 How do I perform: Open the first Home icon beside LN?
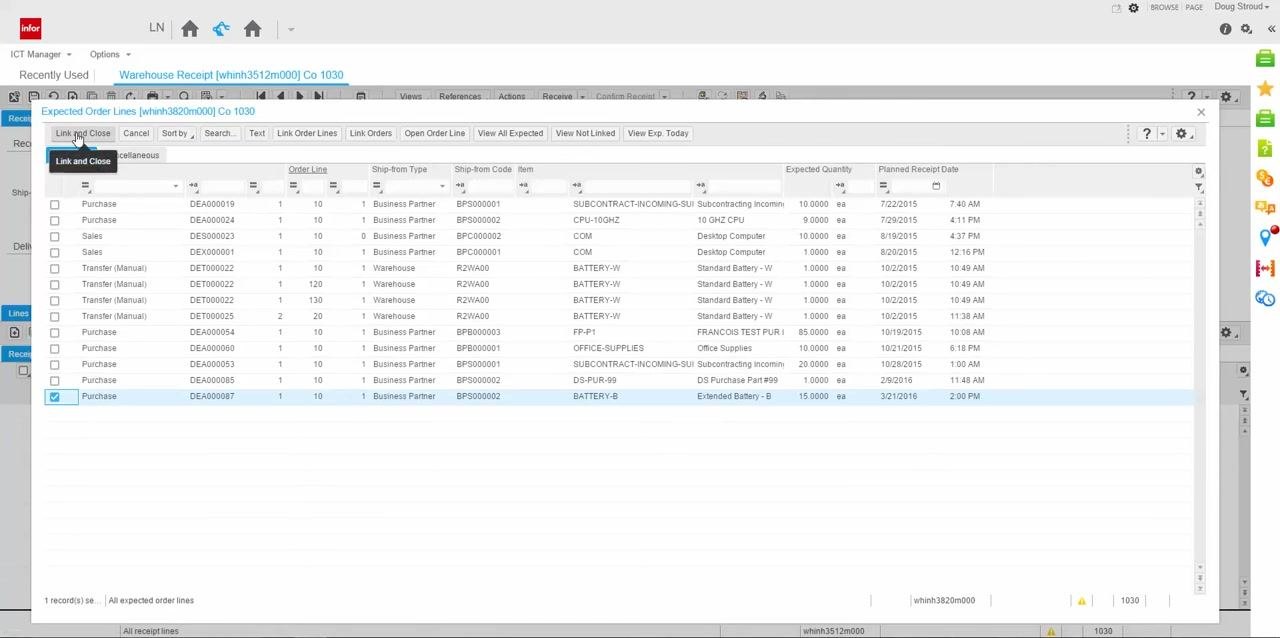click(x=190, y=29)
